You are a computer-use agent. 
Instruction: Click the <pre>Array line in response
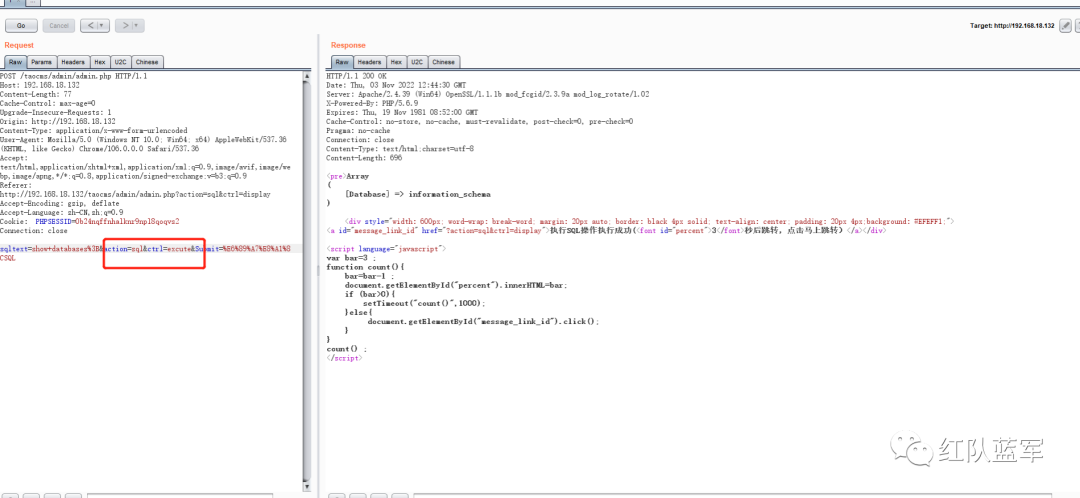point(348,176)
